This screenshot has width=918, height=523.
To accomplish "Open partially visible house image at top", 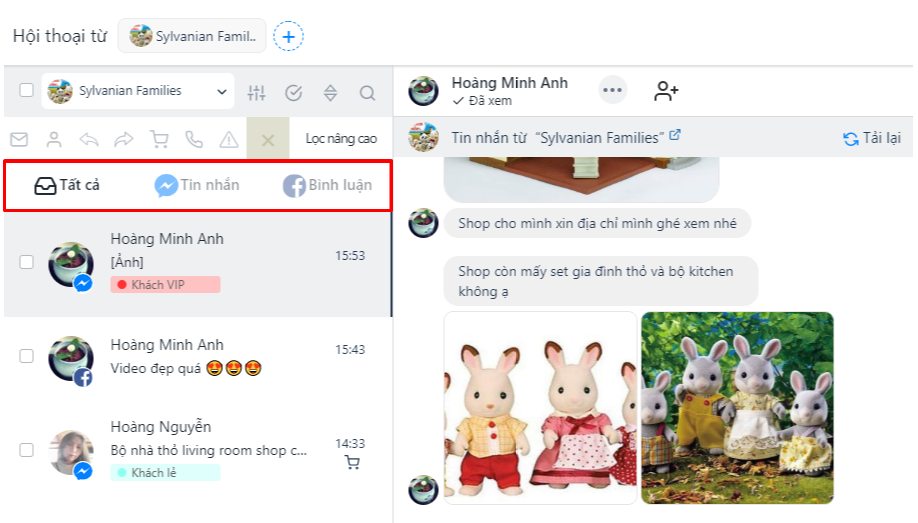I will [x=581, y=179].
